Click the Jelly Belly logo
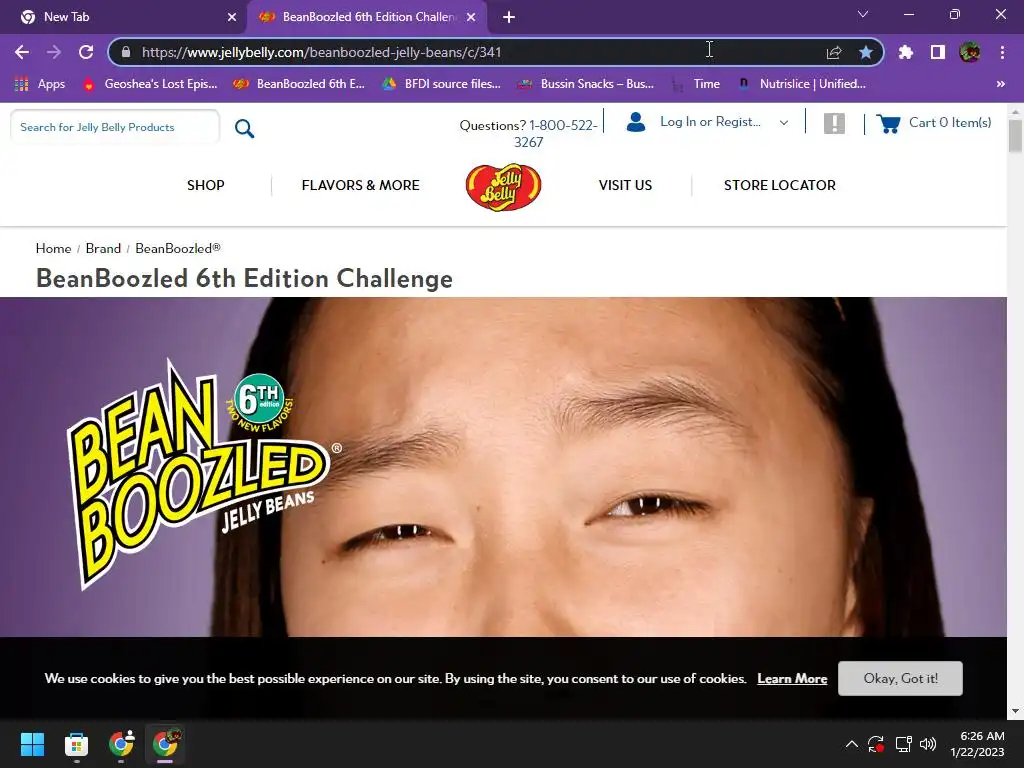Screen dimensions: 1024x768 tap(503, 187)
